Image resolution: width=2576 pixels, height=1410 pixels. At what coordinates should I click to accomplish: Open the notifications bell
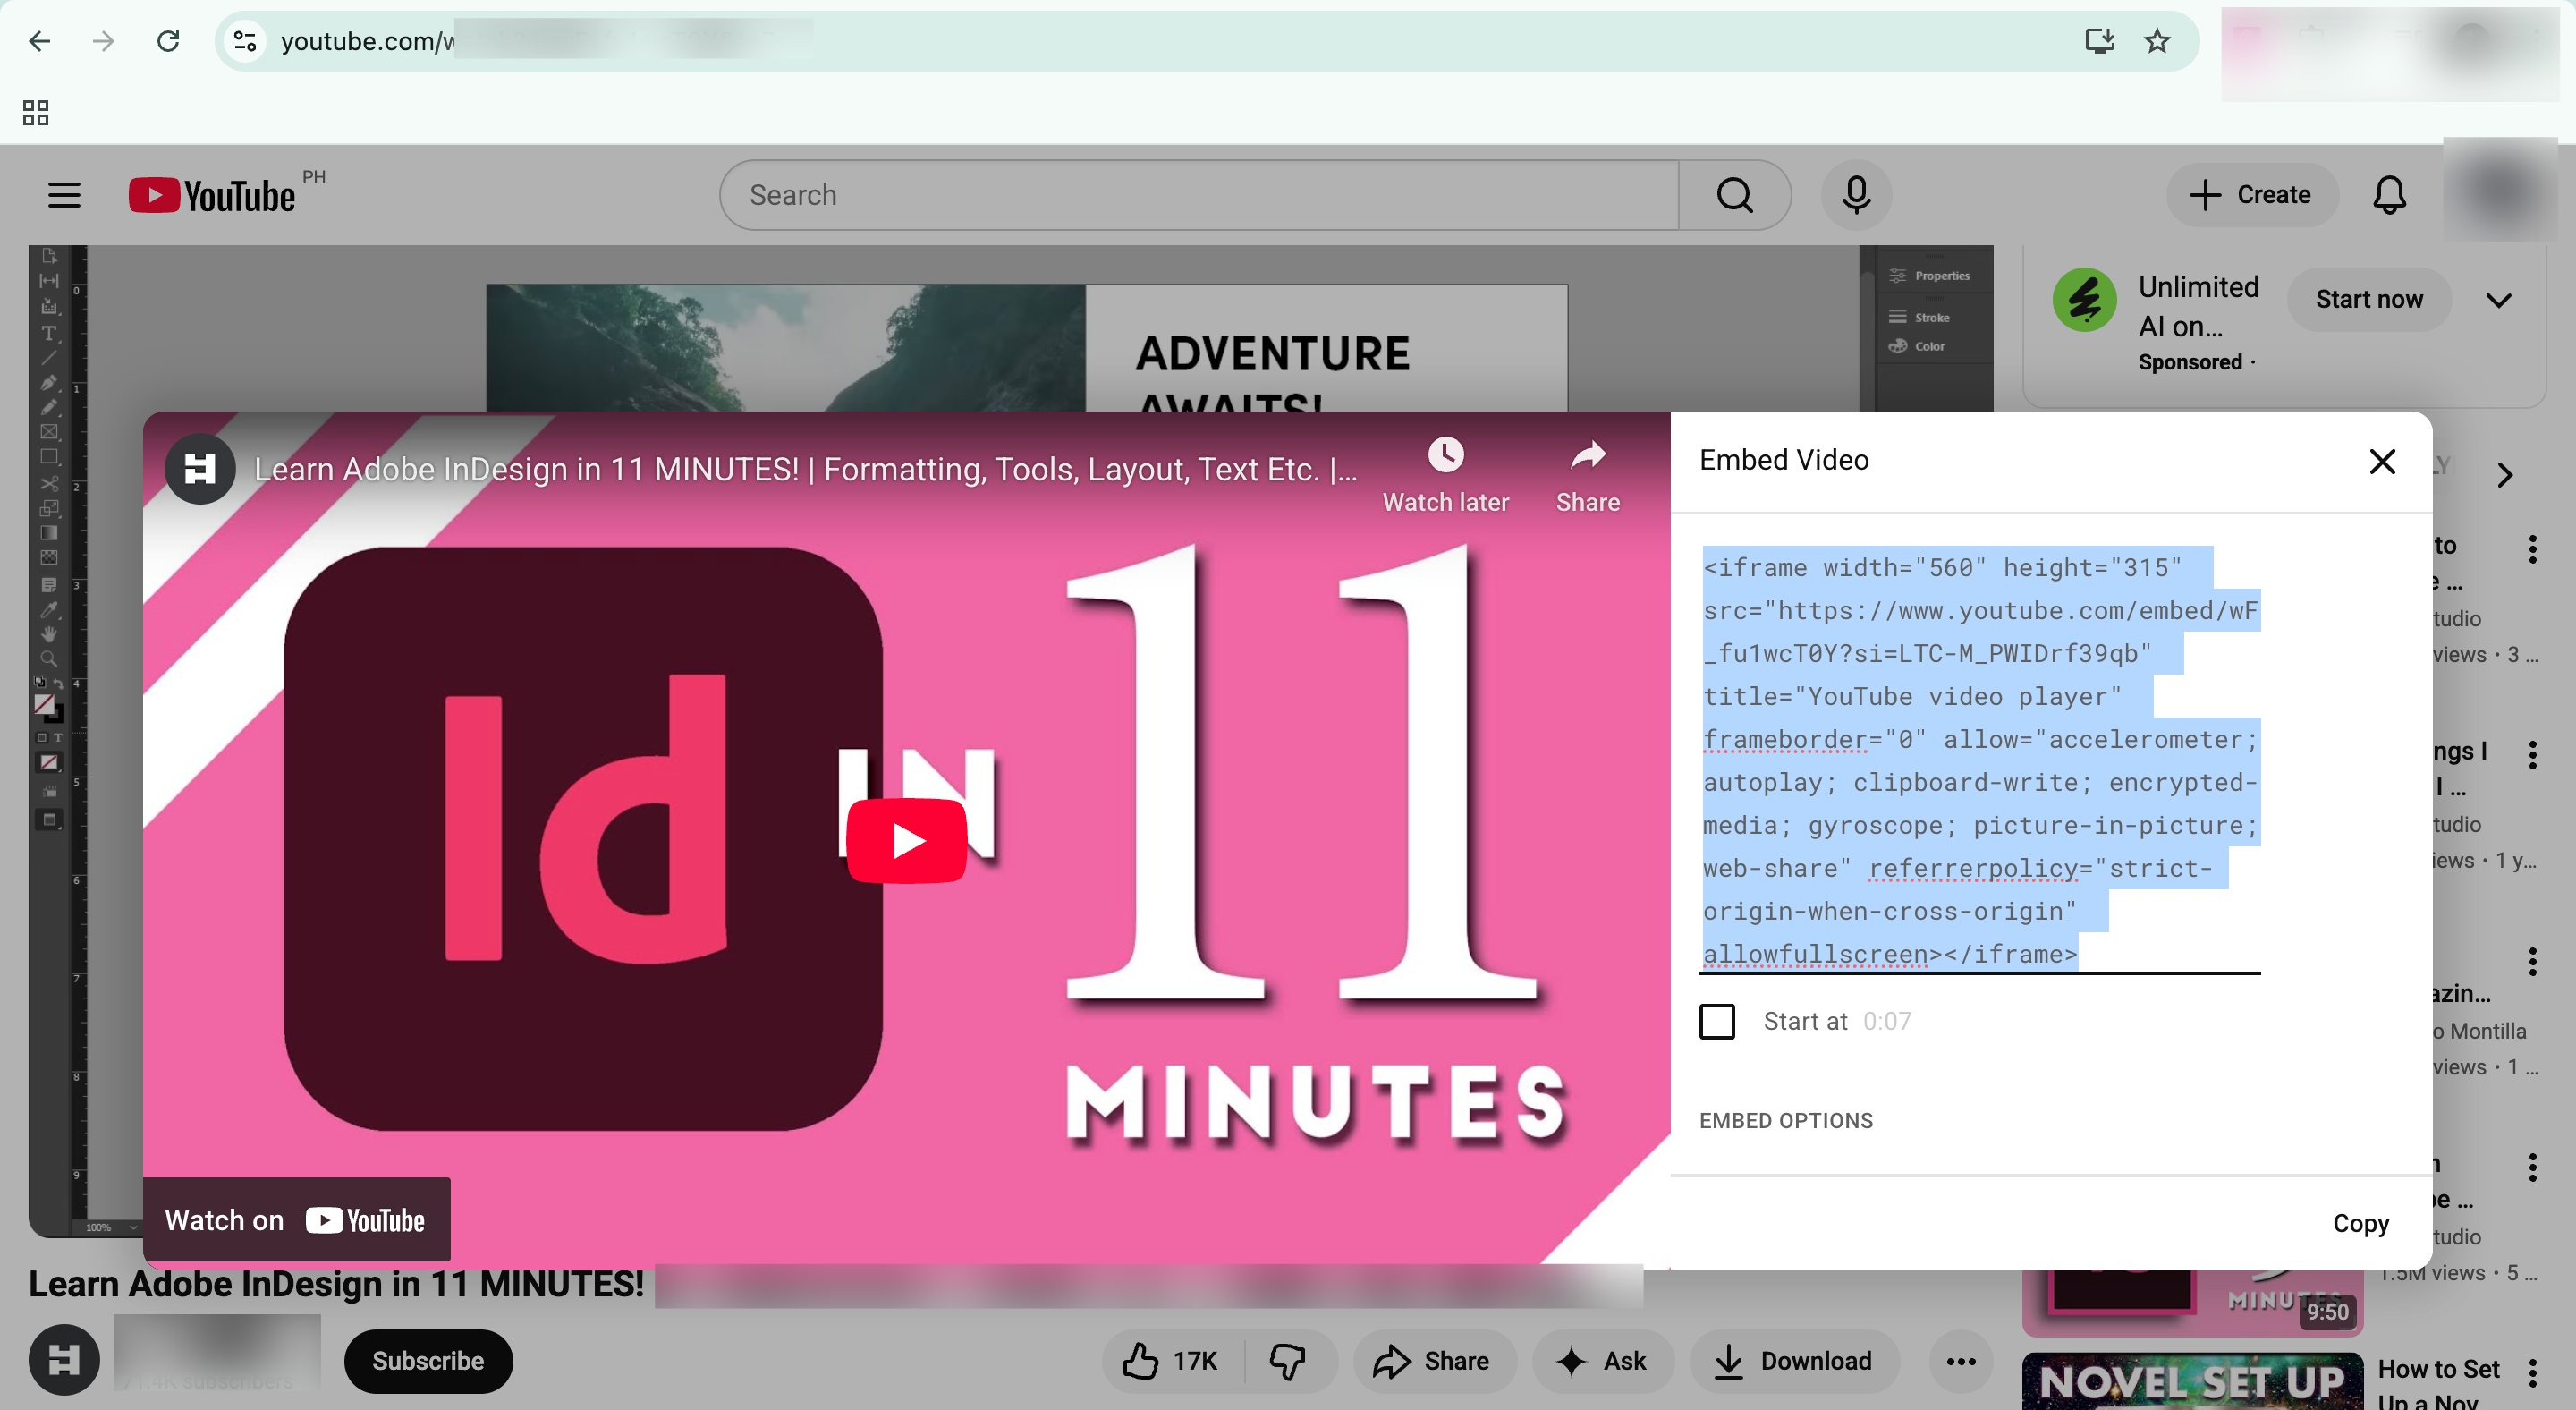[2389, 195]
